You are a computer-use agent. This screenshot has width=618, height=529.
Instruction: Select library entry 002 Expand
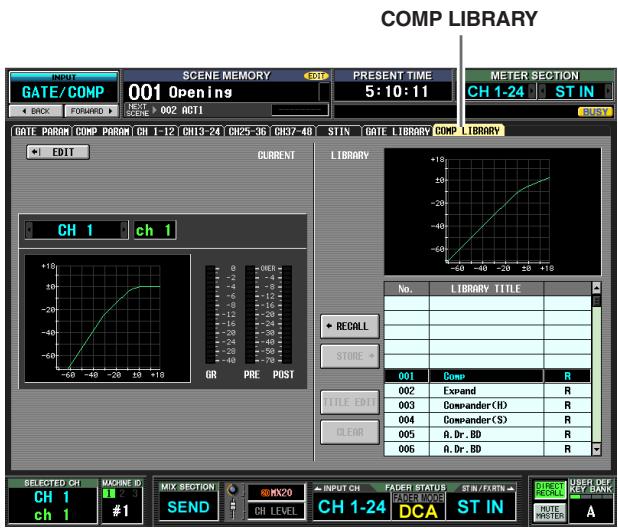[x=488, y=391]
